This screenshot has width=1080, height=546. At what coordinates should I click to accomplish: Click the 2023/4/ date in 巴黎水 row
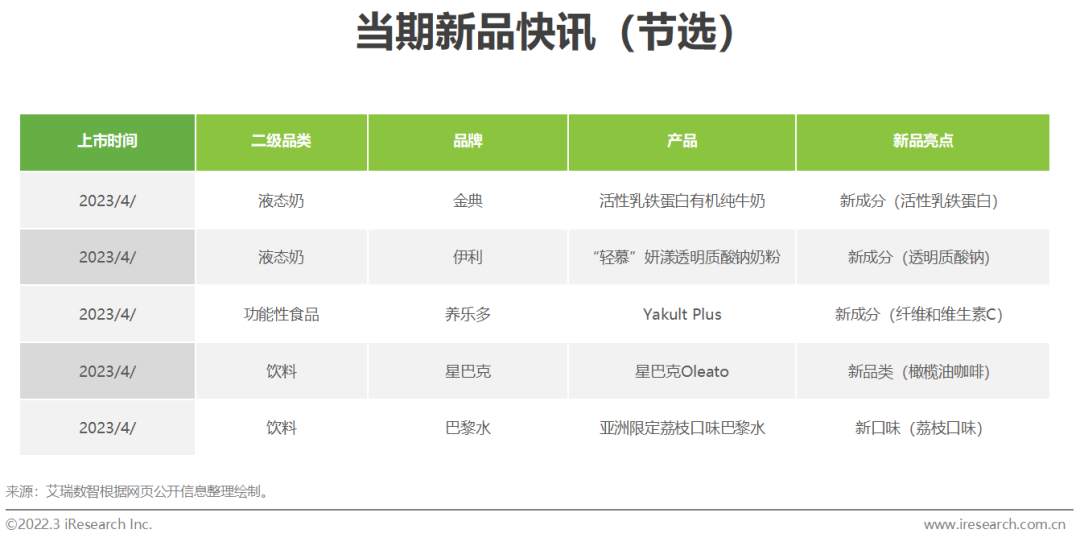pyautogui.click(x=107, y=428)
